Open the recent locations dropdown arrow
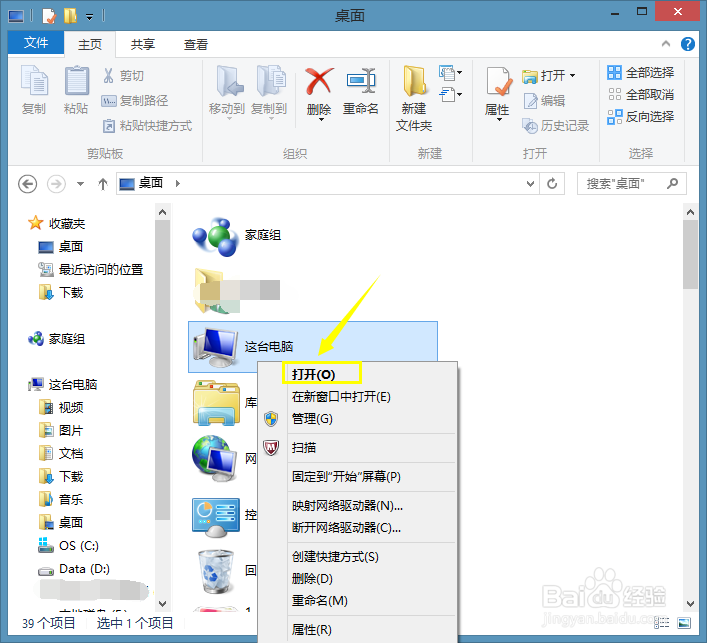This screenshot has width=707, height=643. pyautogui.click(x=80, y=184)
